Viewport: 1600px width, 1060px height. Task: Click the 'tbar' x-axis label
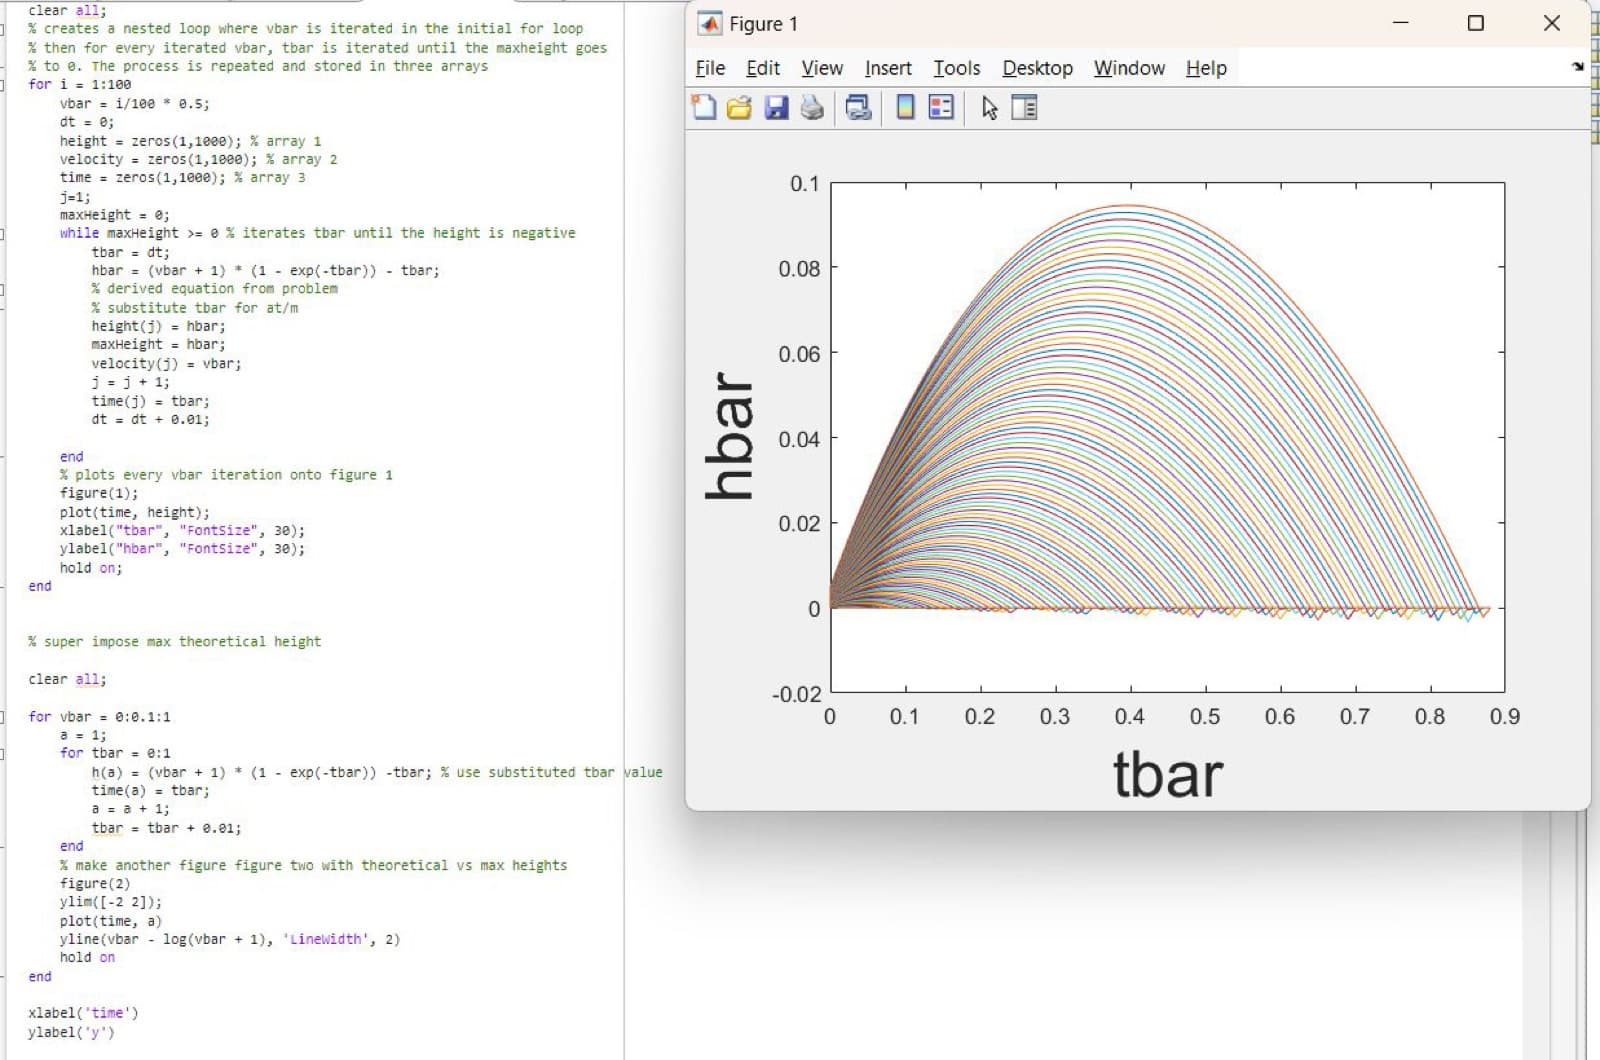(1167, 775)
